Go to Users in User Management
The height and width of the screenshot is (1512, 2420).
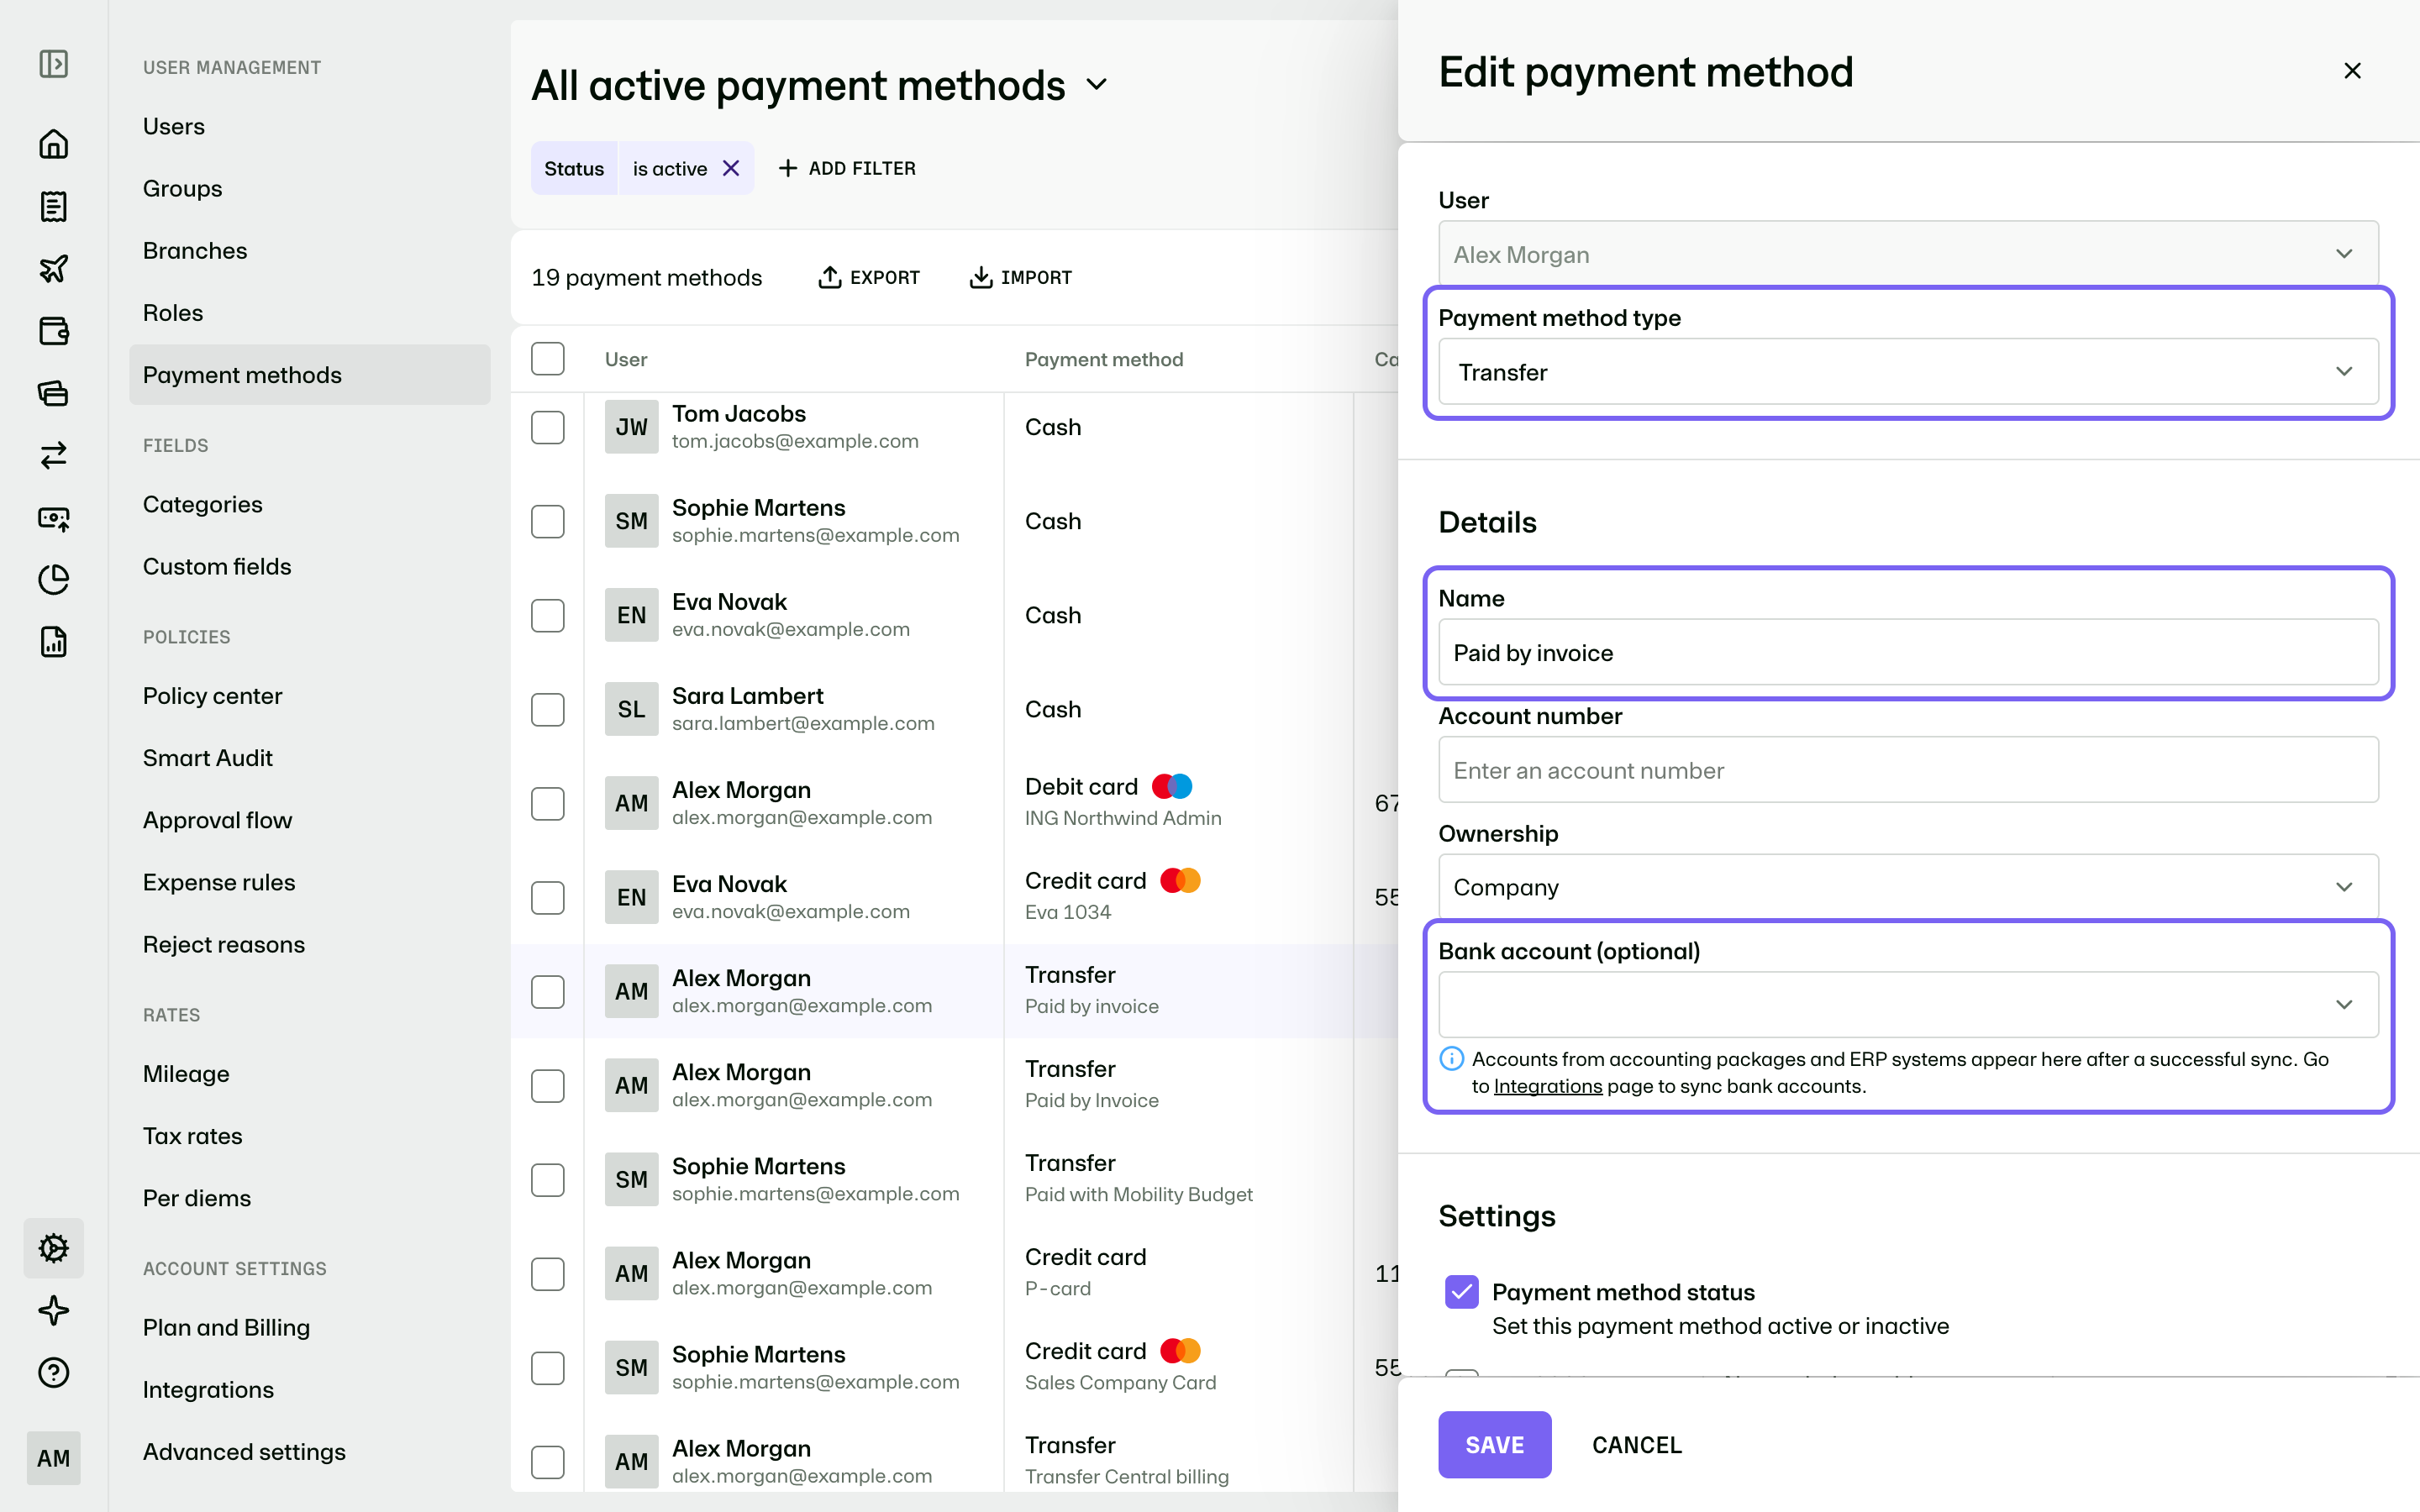tap(174, 126)
